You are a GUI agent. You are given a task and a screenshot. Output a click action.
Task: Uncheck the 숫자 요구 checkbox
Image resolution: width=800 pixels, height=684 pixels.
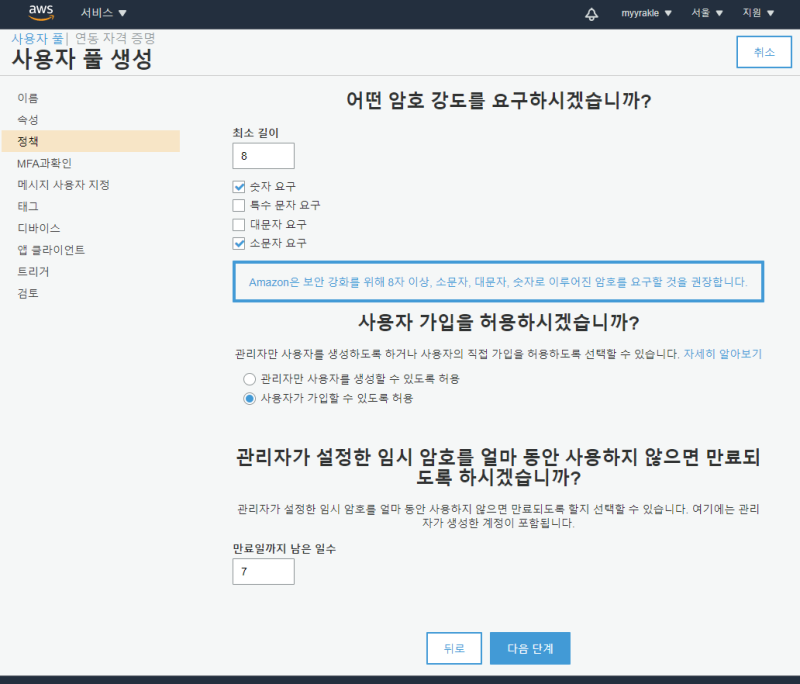(239, 186)
